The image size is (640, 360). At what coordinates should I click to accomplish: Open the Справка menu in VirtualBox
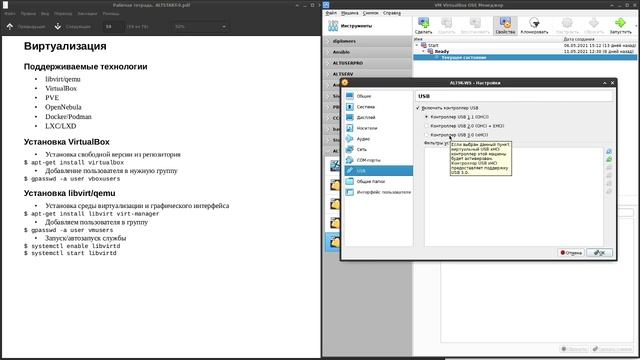[x=392, y=13]
